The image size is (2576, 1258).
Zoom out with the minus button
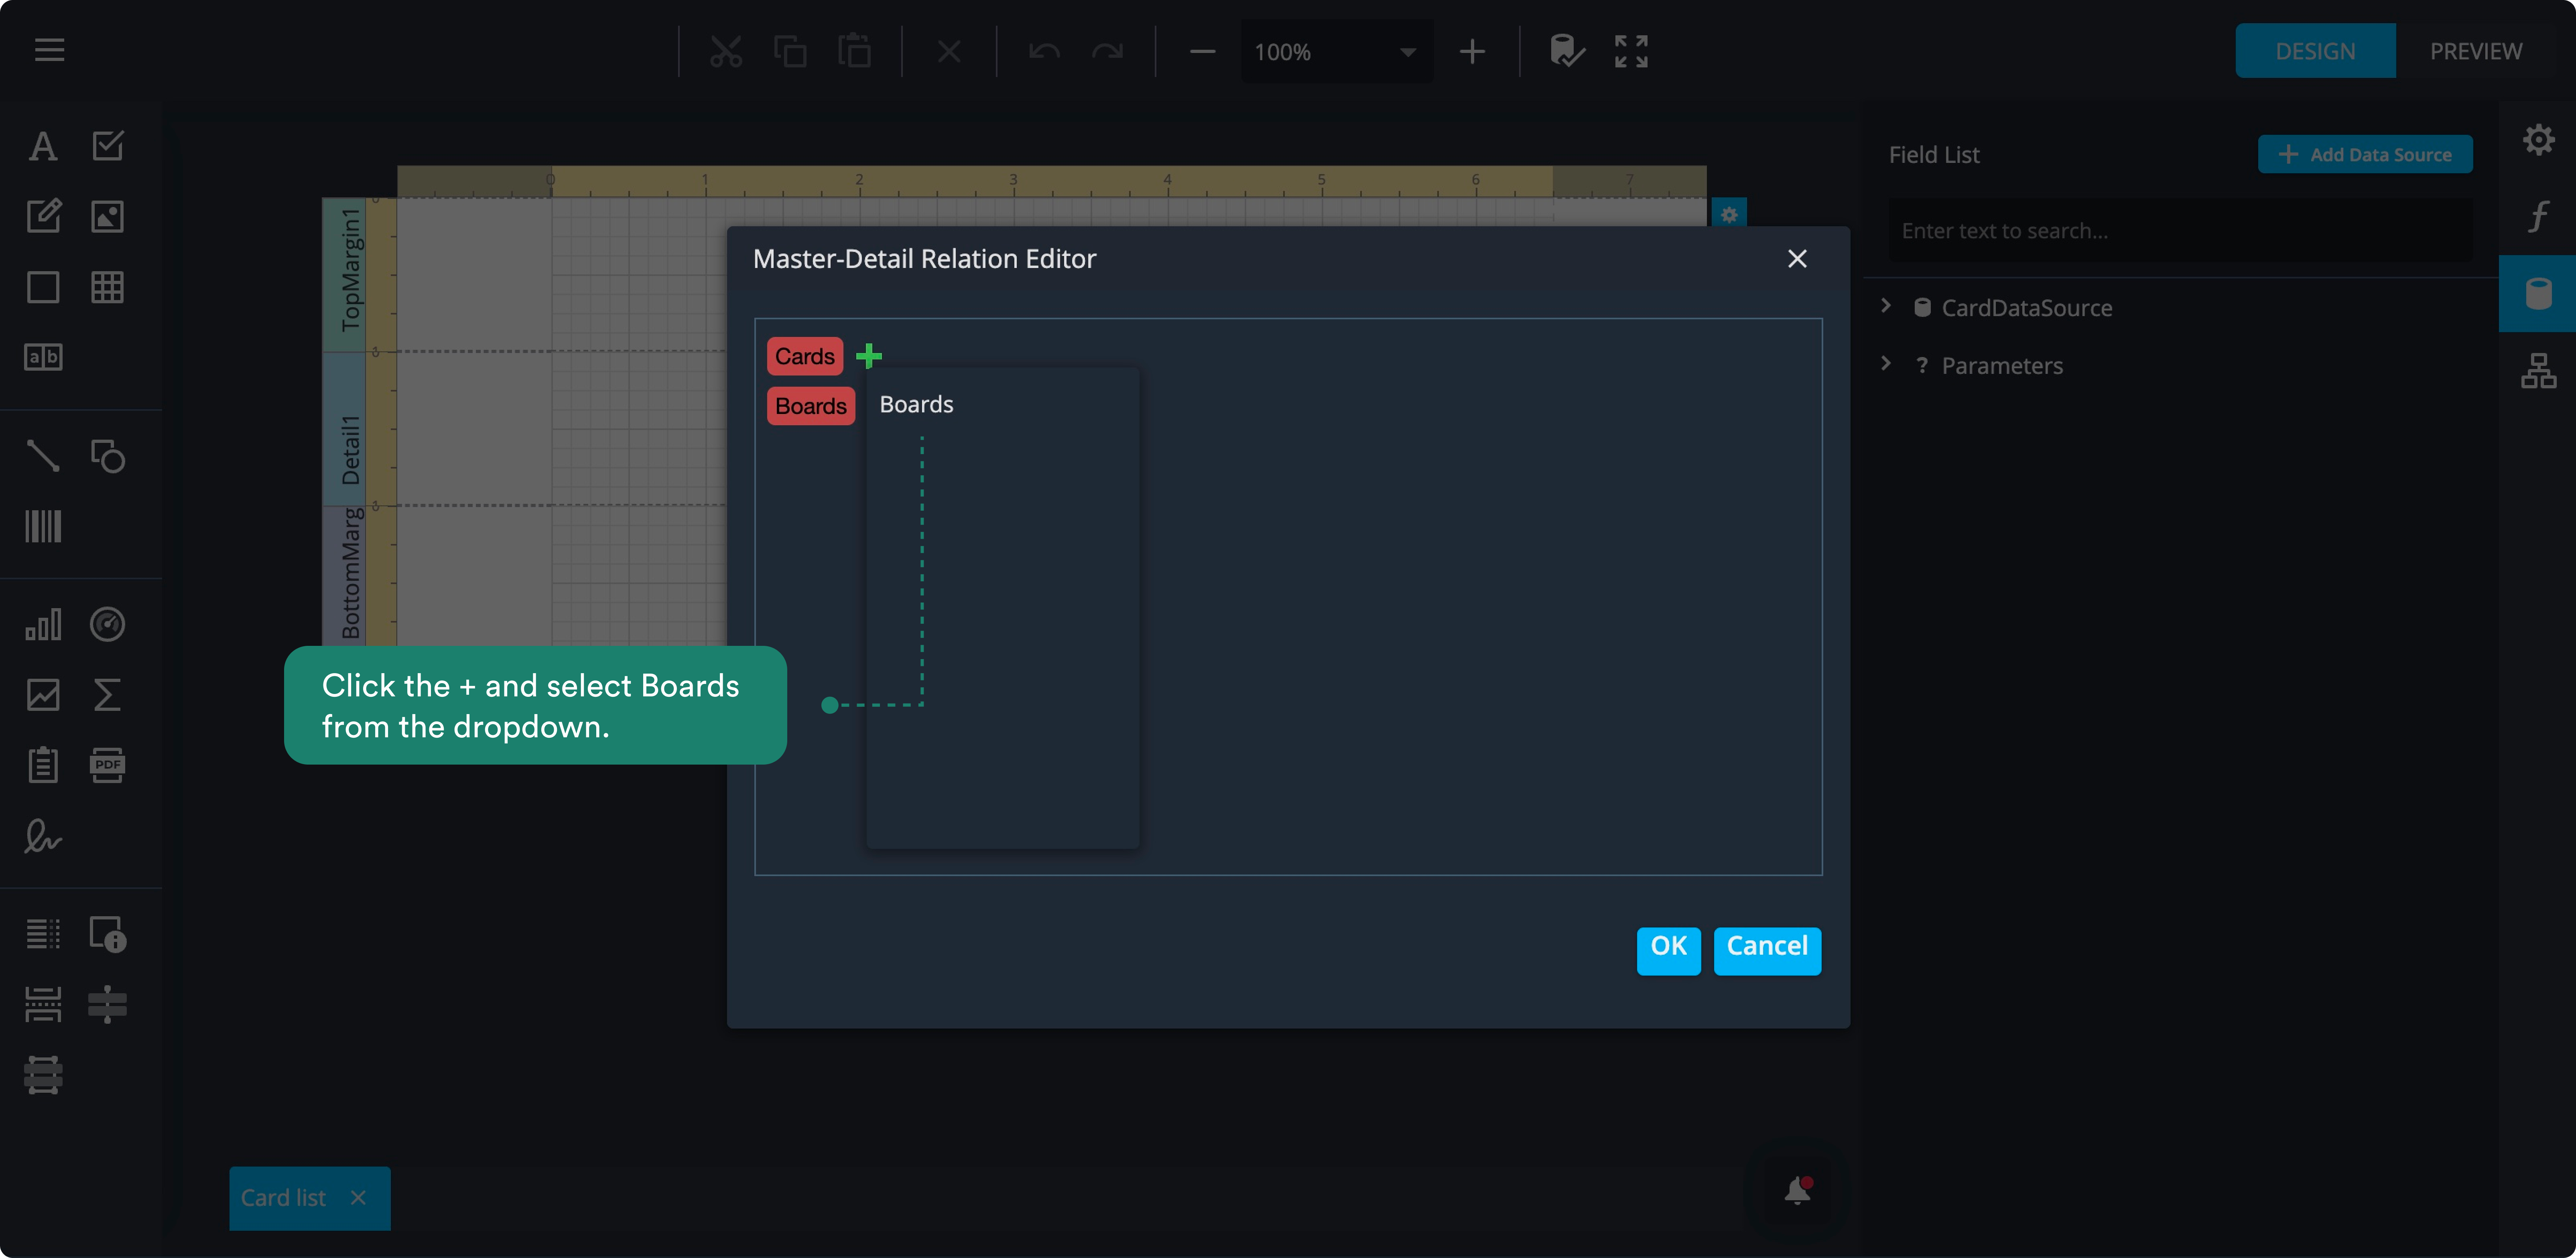coord(1203,51)
